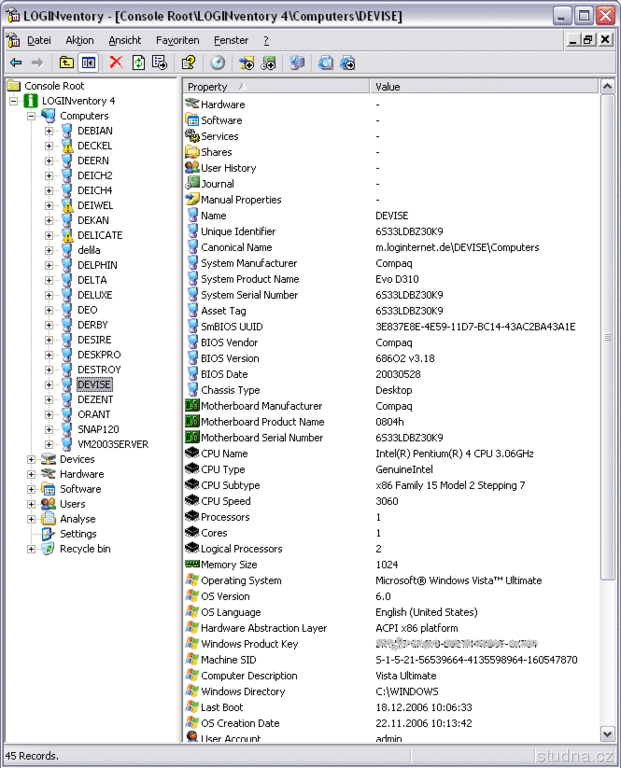Sort by the Property column header
Viewport: 621px width, 768px height.
click(x=276, y=87)
